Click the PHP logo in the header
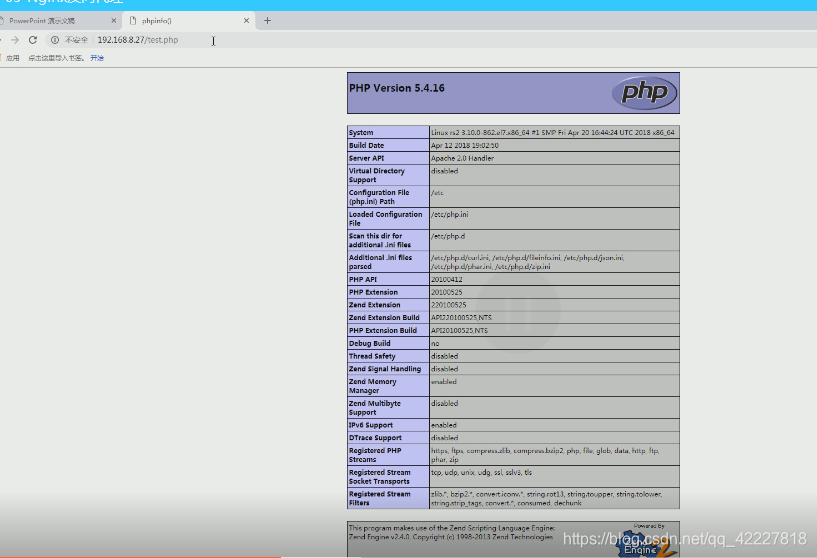 (x=644, y=93)
